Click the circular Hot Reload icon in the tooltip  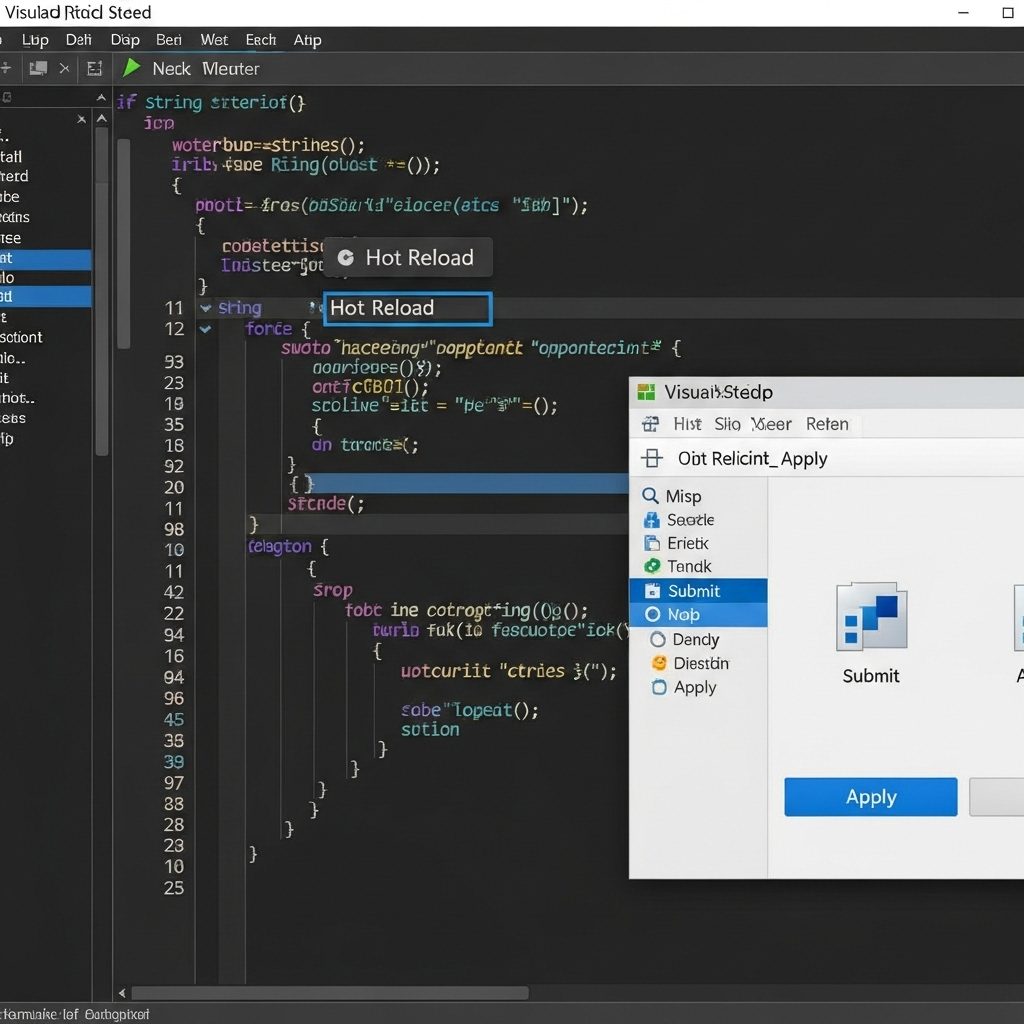point(344,257)
